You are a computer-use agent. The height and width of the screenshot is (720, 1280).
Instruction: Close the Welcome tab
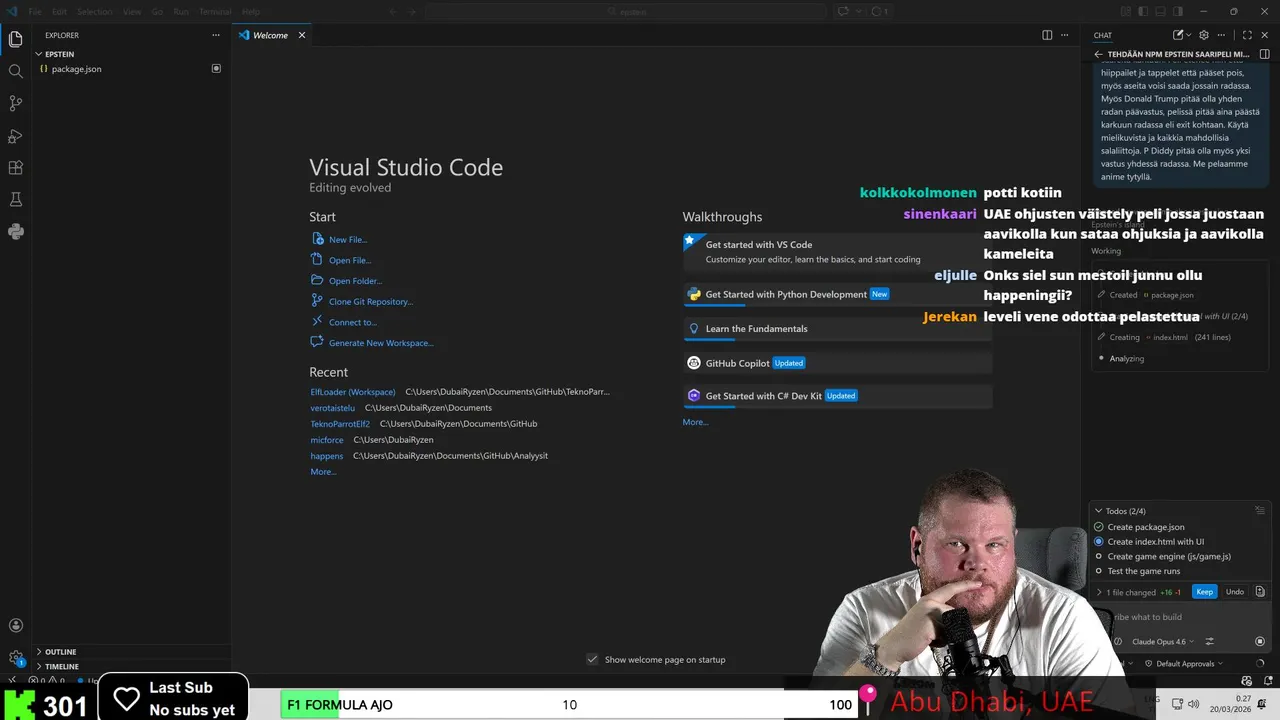301,35
